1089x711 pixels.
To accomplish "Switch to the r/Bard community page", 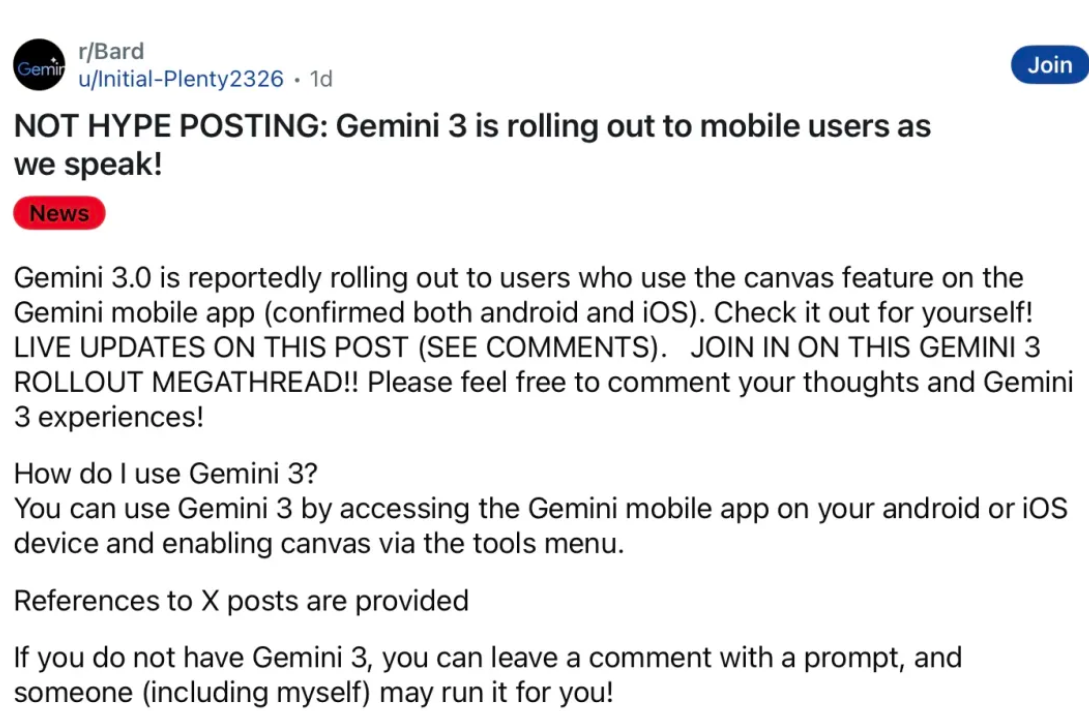I will point(111,51).
